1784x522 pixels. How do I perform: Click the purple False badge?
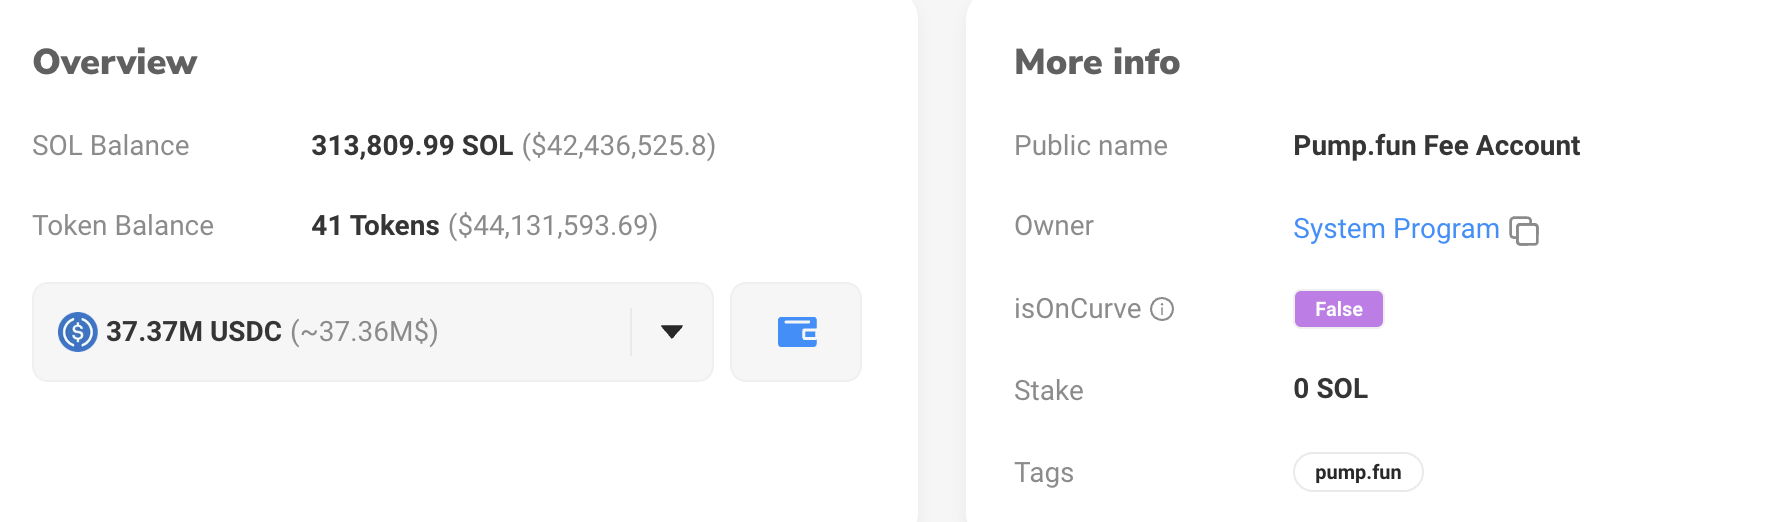(1338, 309)
